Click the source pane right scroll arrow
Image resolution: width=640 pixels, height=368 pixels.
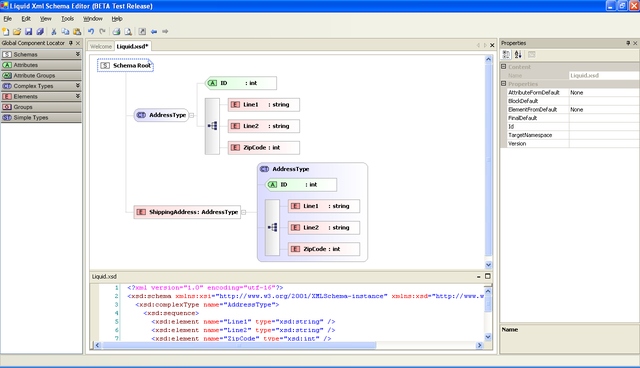pos(480,345)
